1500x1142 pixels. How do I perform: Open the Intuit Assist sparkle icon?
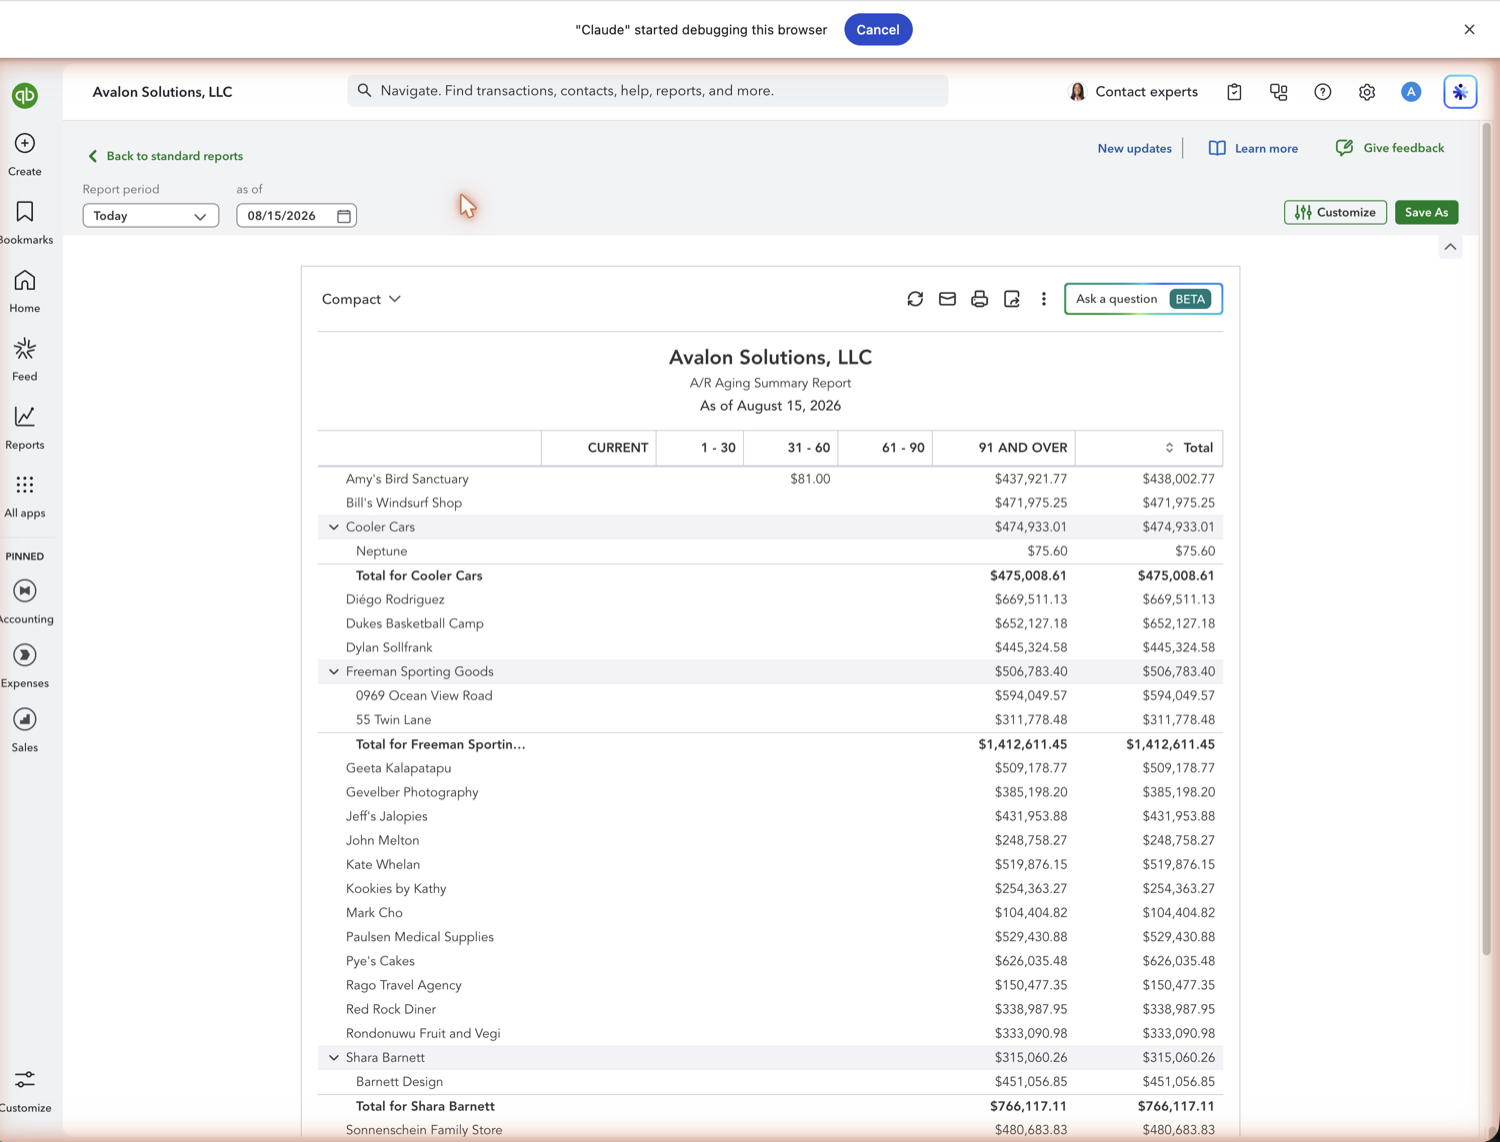pyautogui.click(x=1460, y=92)
